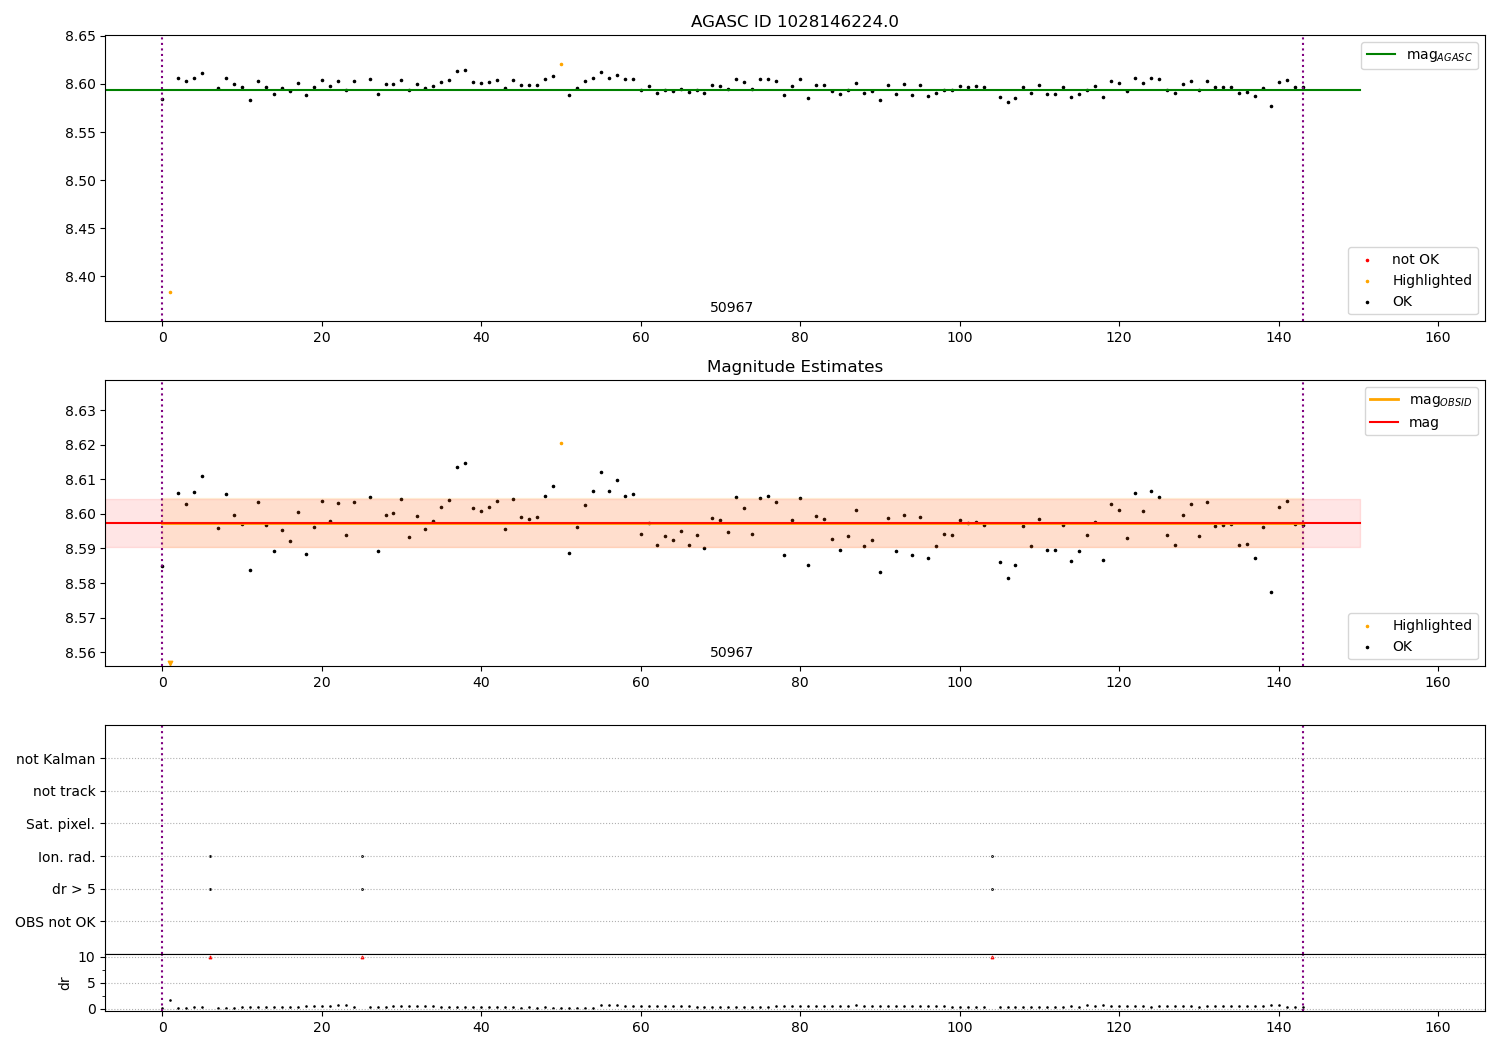This screenshot has width=1500, height=1050.
Task: Click the 'Ion. rad.' y-axis label
Action: [67, 857]
